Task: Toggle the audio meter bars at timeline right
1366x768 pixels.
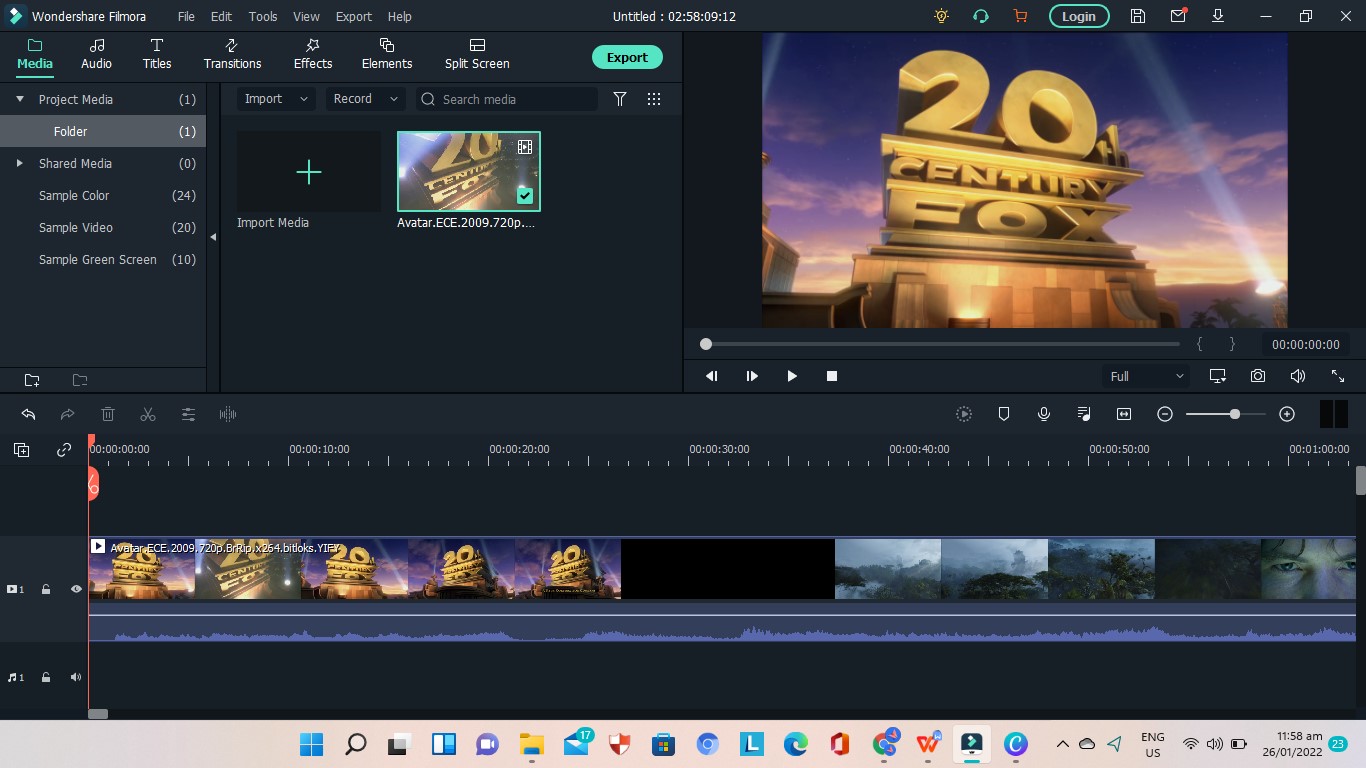Action: click(x=1334, y=414)
